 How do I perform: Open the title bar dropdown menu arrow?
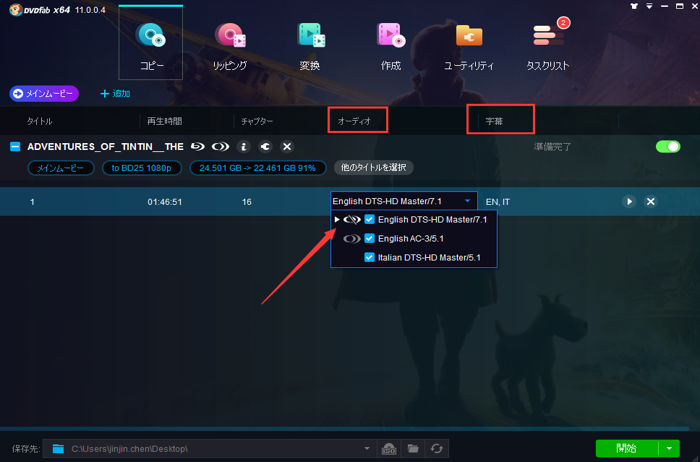click(x=649, y=6)
